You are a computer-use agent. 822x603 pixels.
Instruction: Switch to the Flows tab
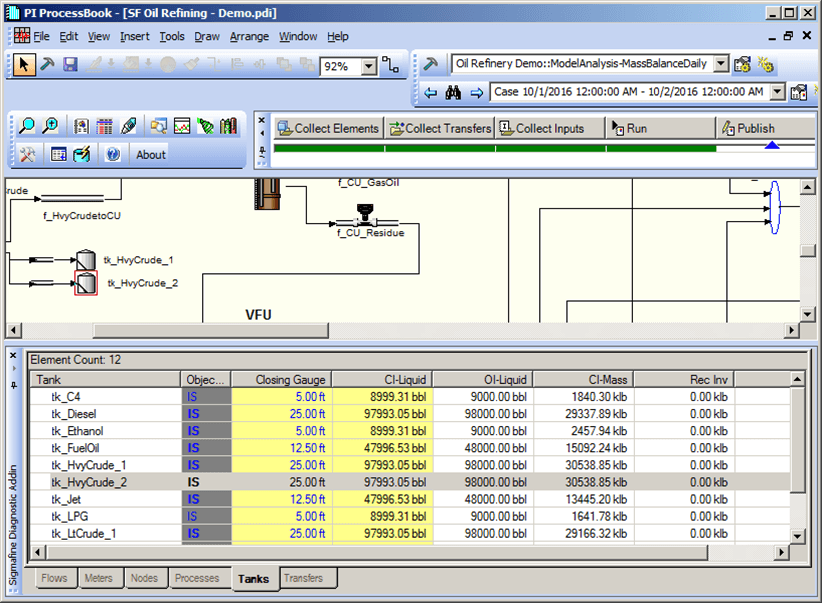coord(55,578)
